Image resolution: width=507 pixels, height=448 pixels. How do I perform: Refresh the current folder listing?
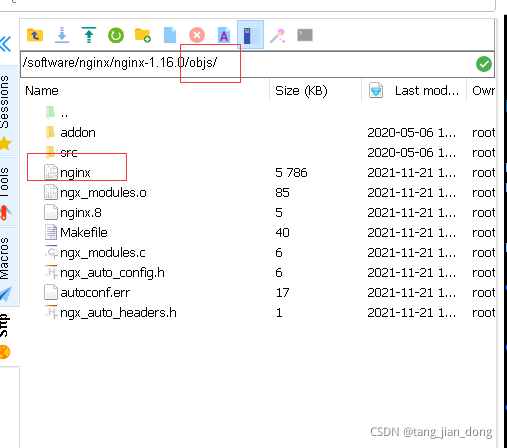click(x=116, y=35)
